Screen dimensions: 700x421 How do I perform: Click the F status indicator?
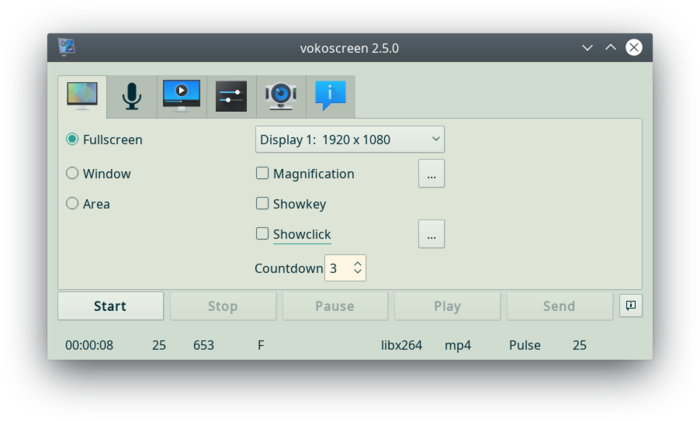(261, 345)
